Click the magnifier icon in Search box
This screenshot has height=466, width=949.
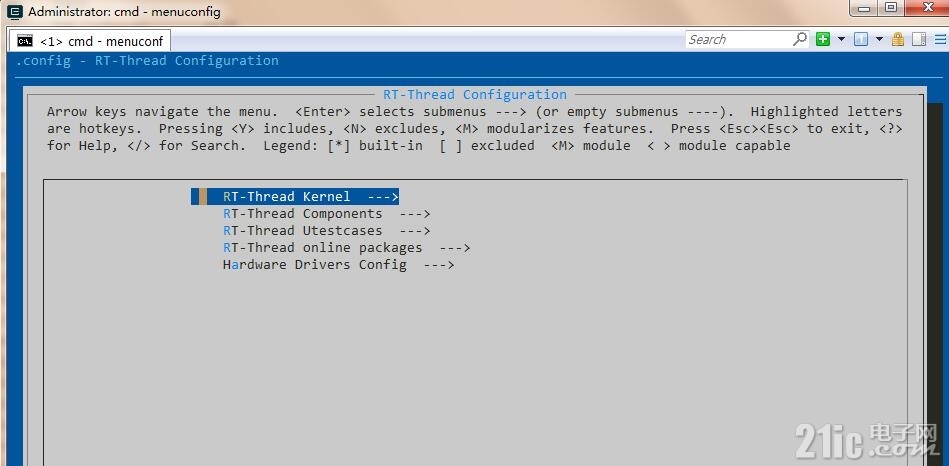[800, 39]
